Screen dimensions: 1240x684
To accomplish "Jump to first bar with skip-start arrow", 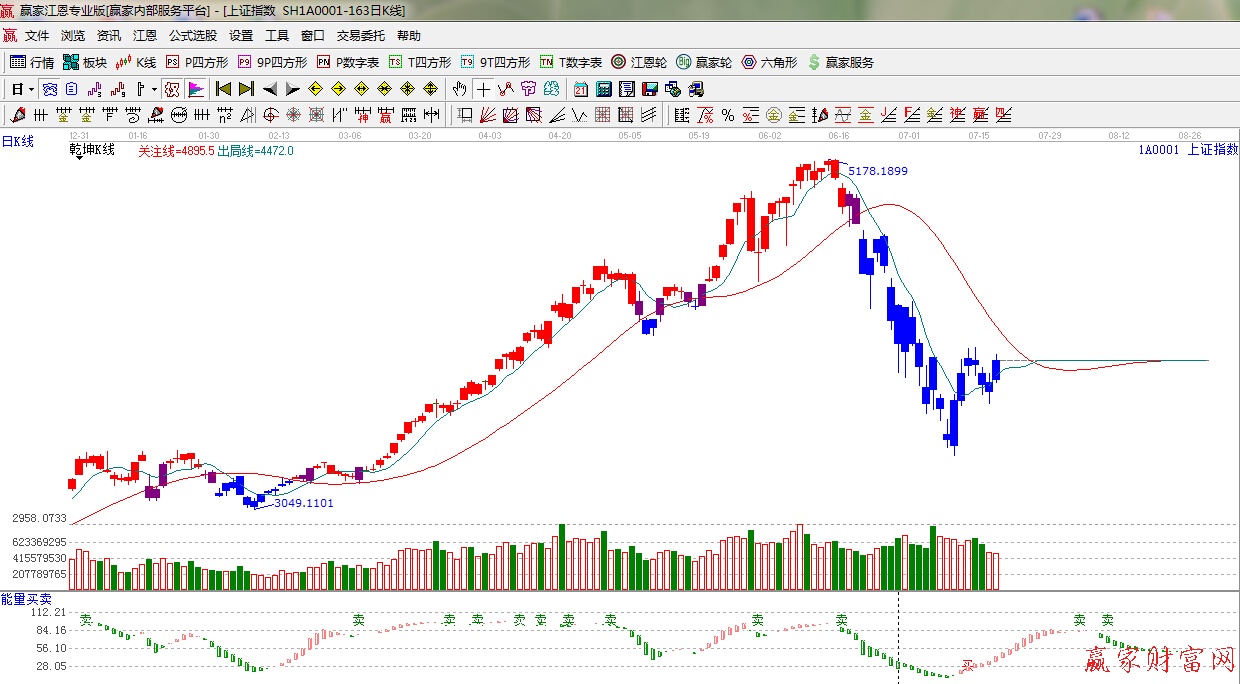I will [x=223, y=89].
